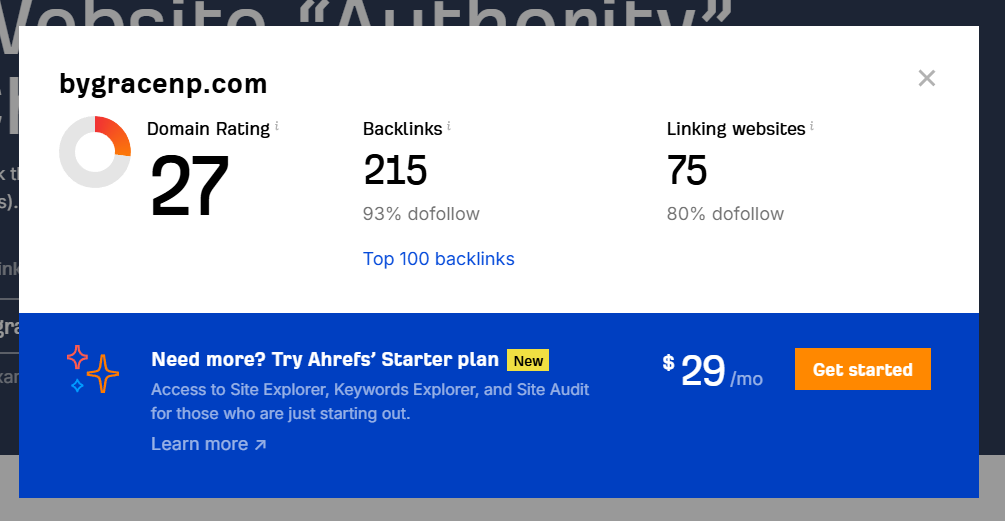Screen dimensions: 1005x521
Task: Click the Need more? Starter plan heading
Action: click(324, 360)
